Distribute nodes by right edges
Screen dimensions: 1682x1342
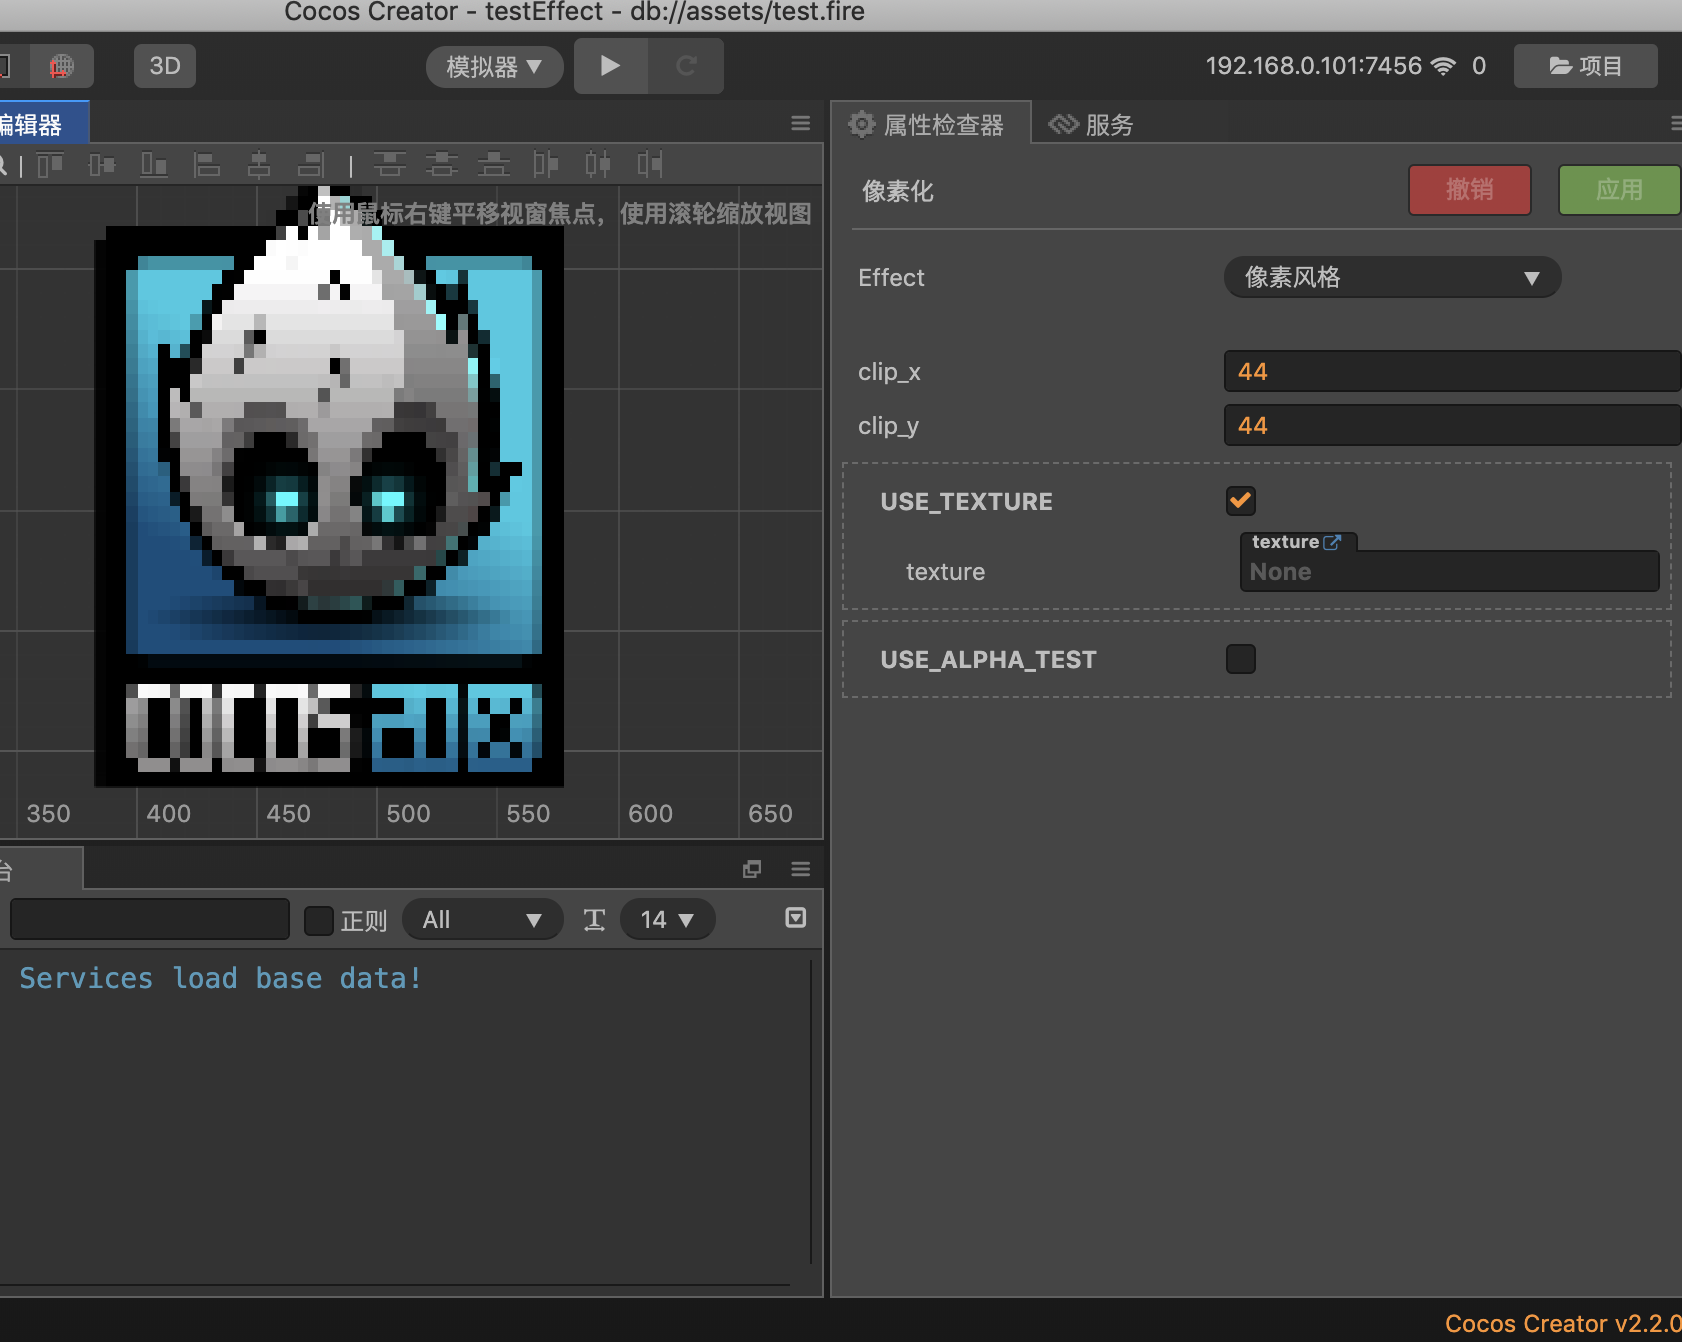pos(650,164)
